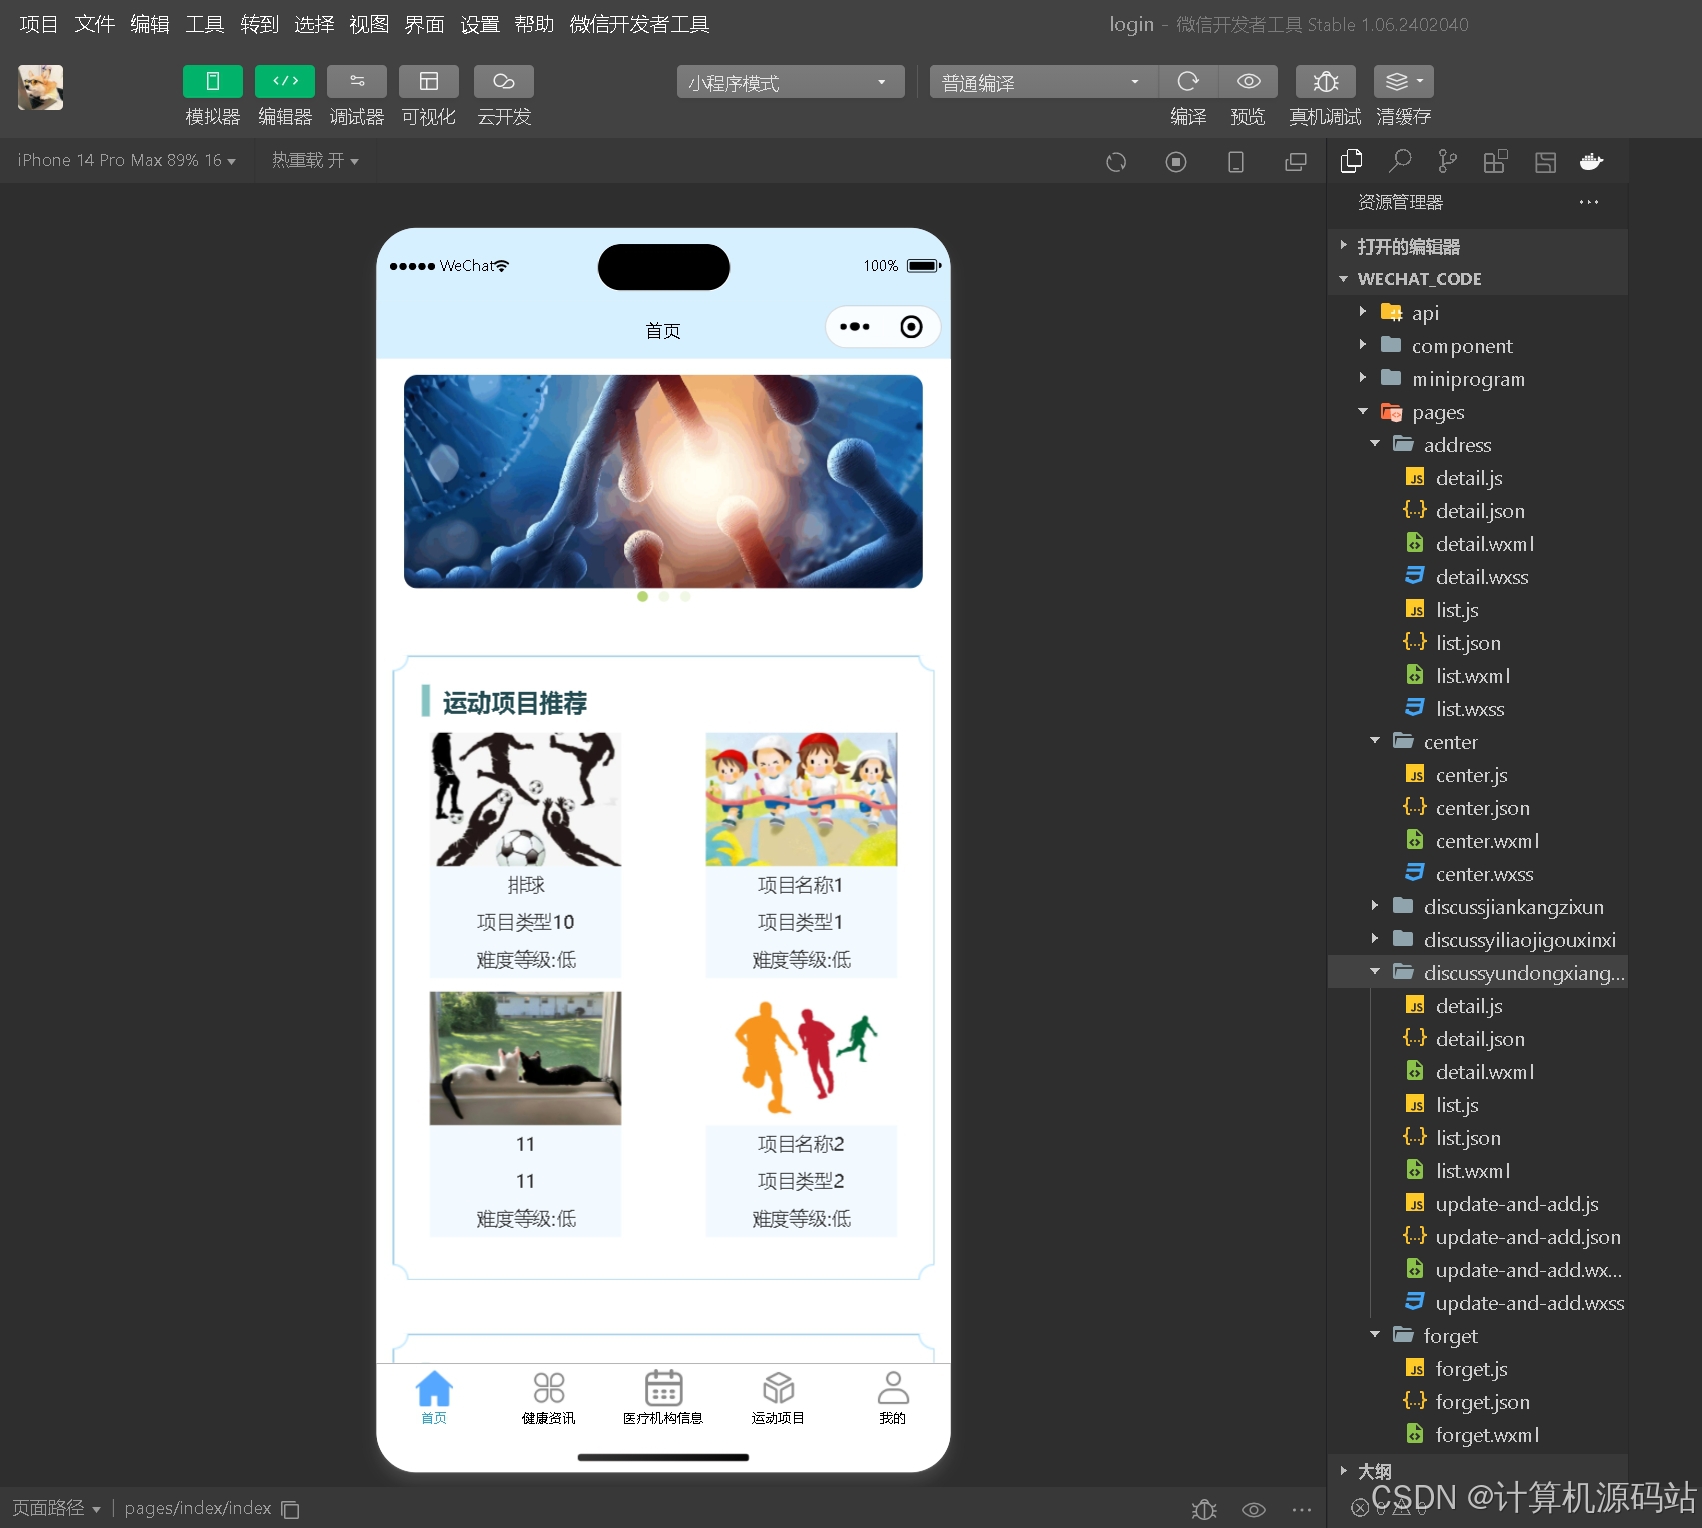The height and width of the screenshot is (1528, 1702).
Task: Collapse the address folder
Action: (x=1478, y=445)
